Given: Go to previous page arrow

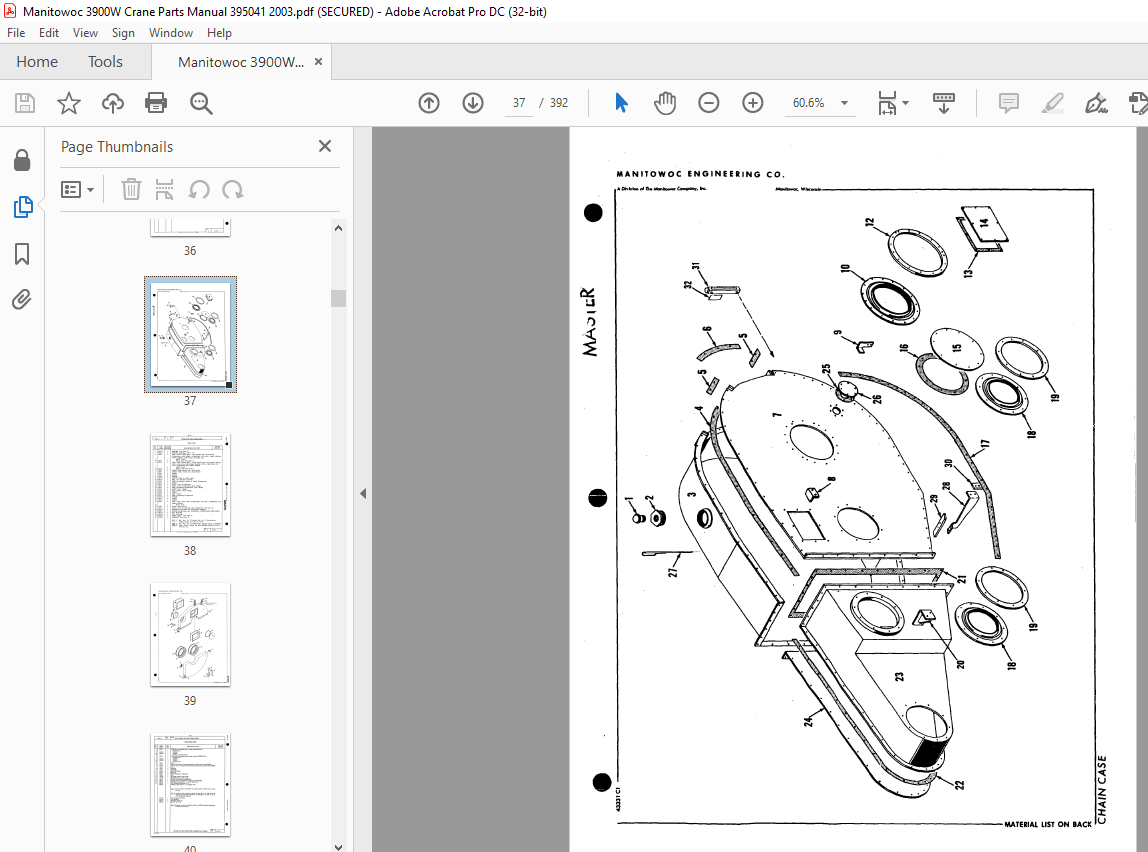Looking at the screenshot, I should [x=429, y=103].
